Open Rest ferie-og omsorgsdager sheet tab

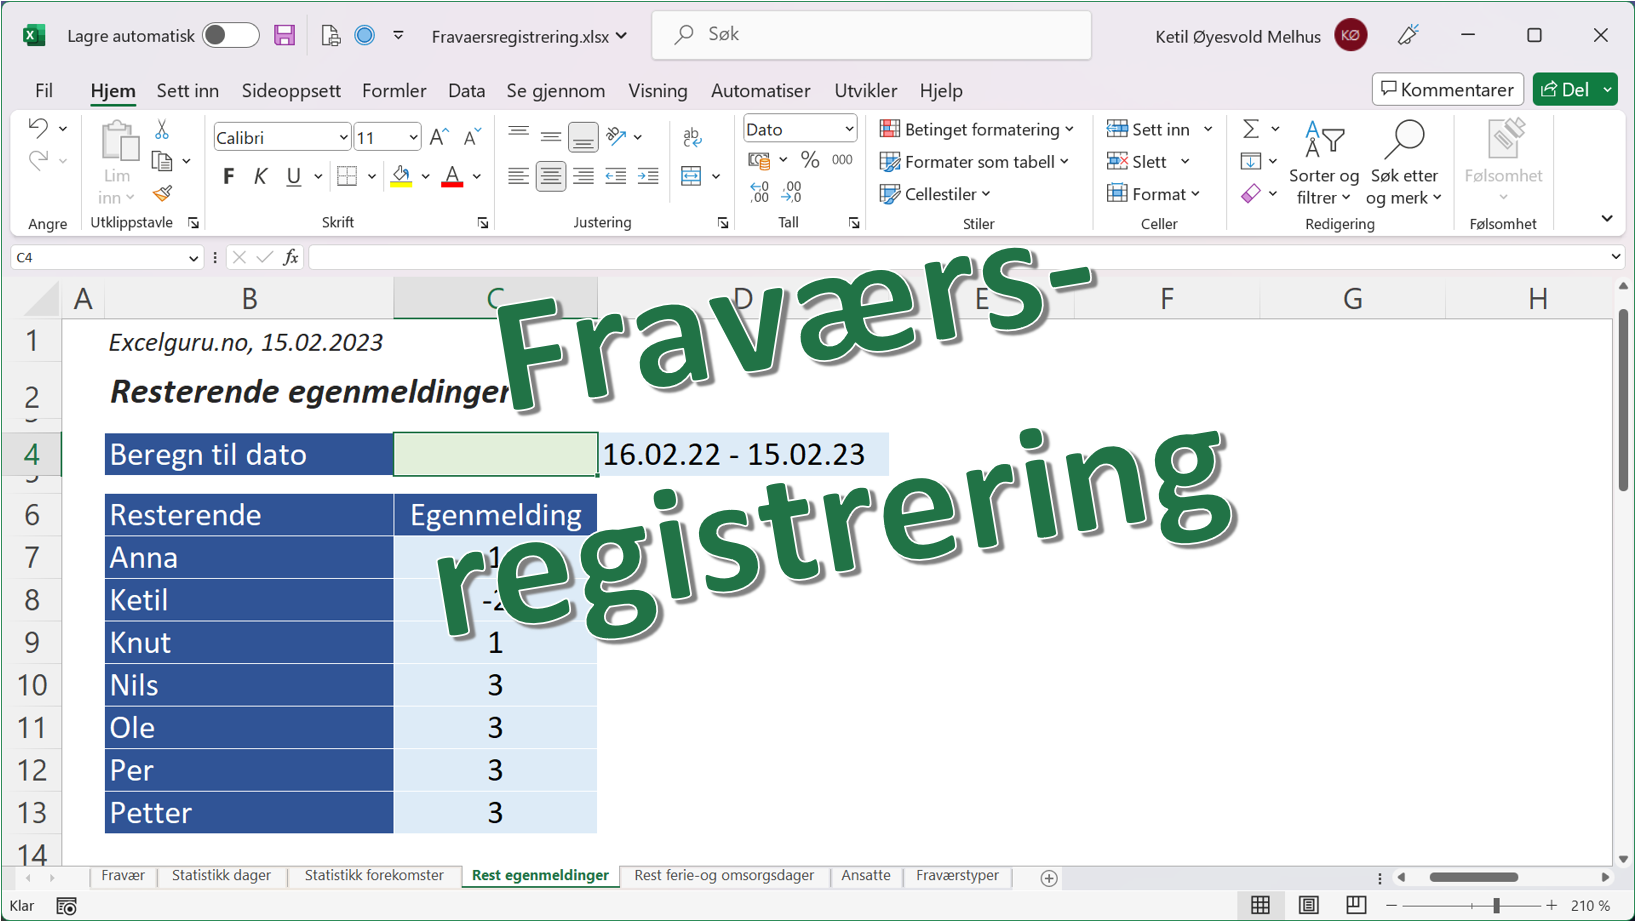724,875
